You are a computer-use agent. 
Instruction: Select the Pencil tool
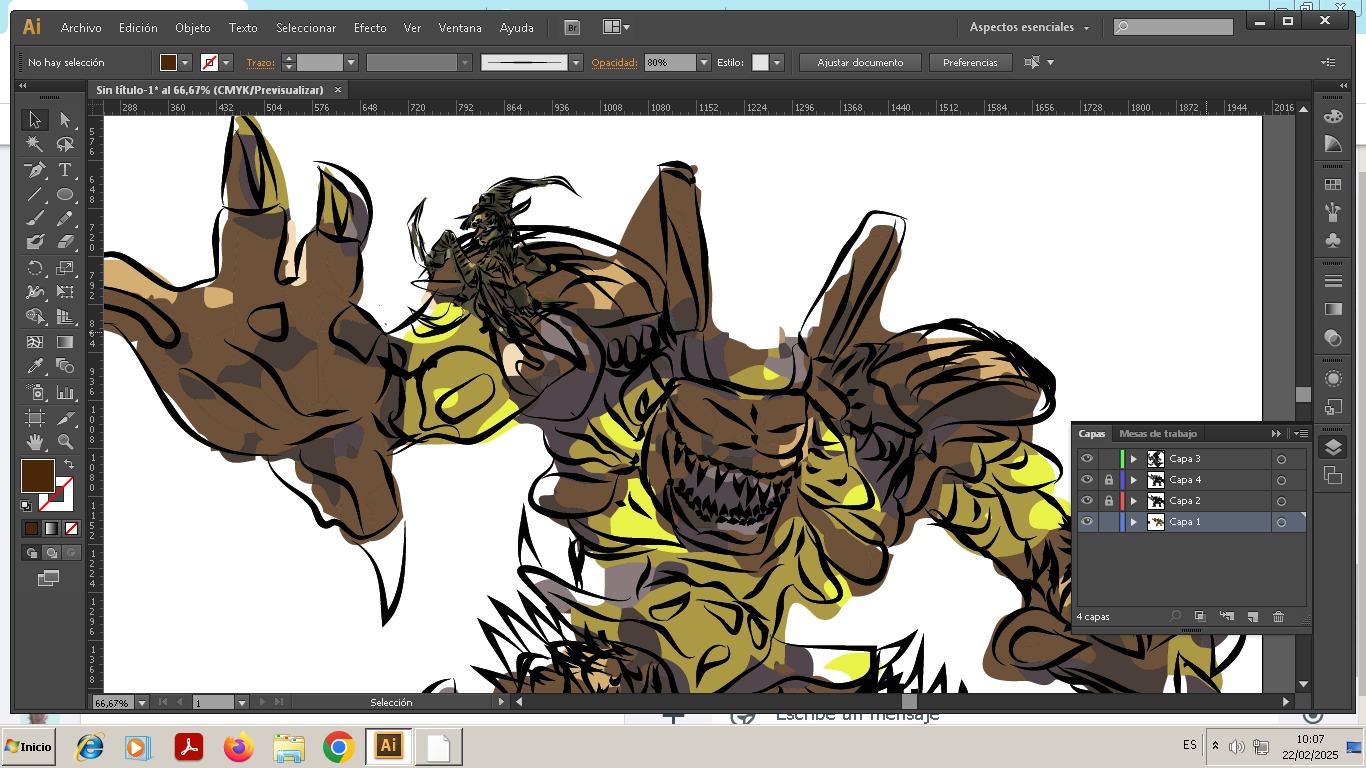click(x=65, y=218)
